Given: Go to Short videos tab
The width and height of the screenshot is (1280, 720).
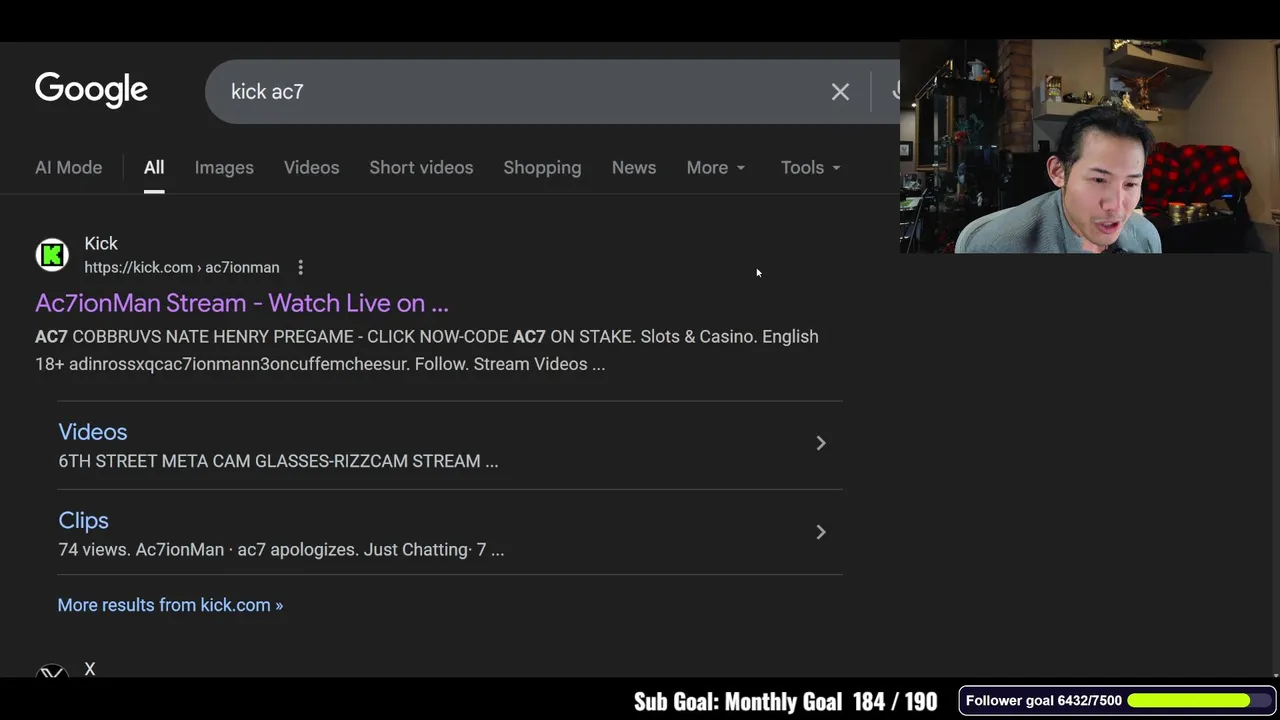Looking at the screenshot, I should click(421, 167).
